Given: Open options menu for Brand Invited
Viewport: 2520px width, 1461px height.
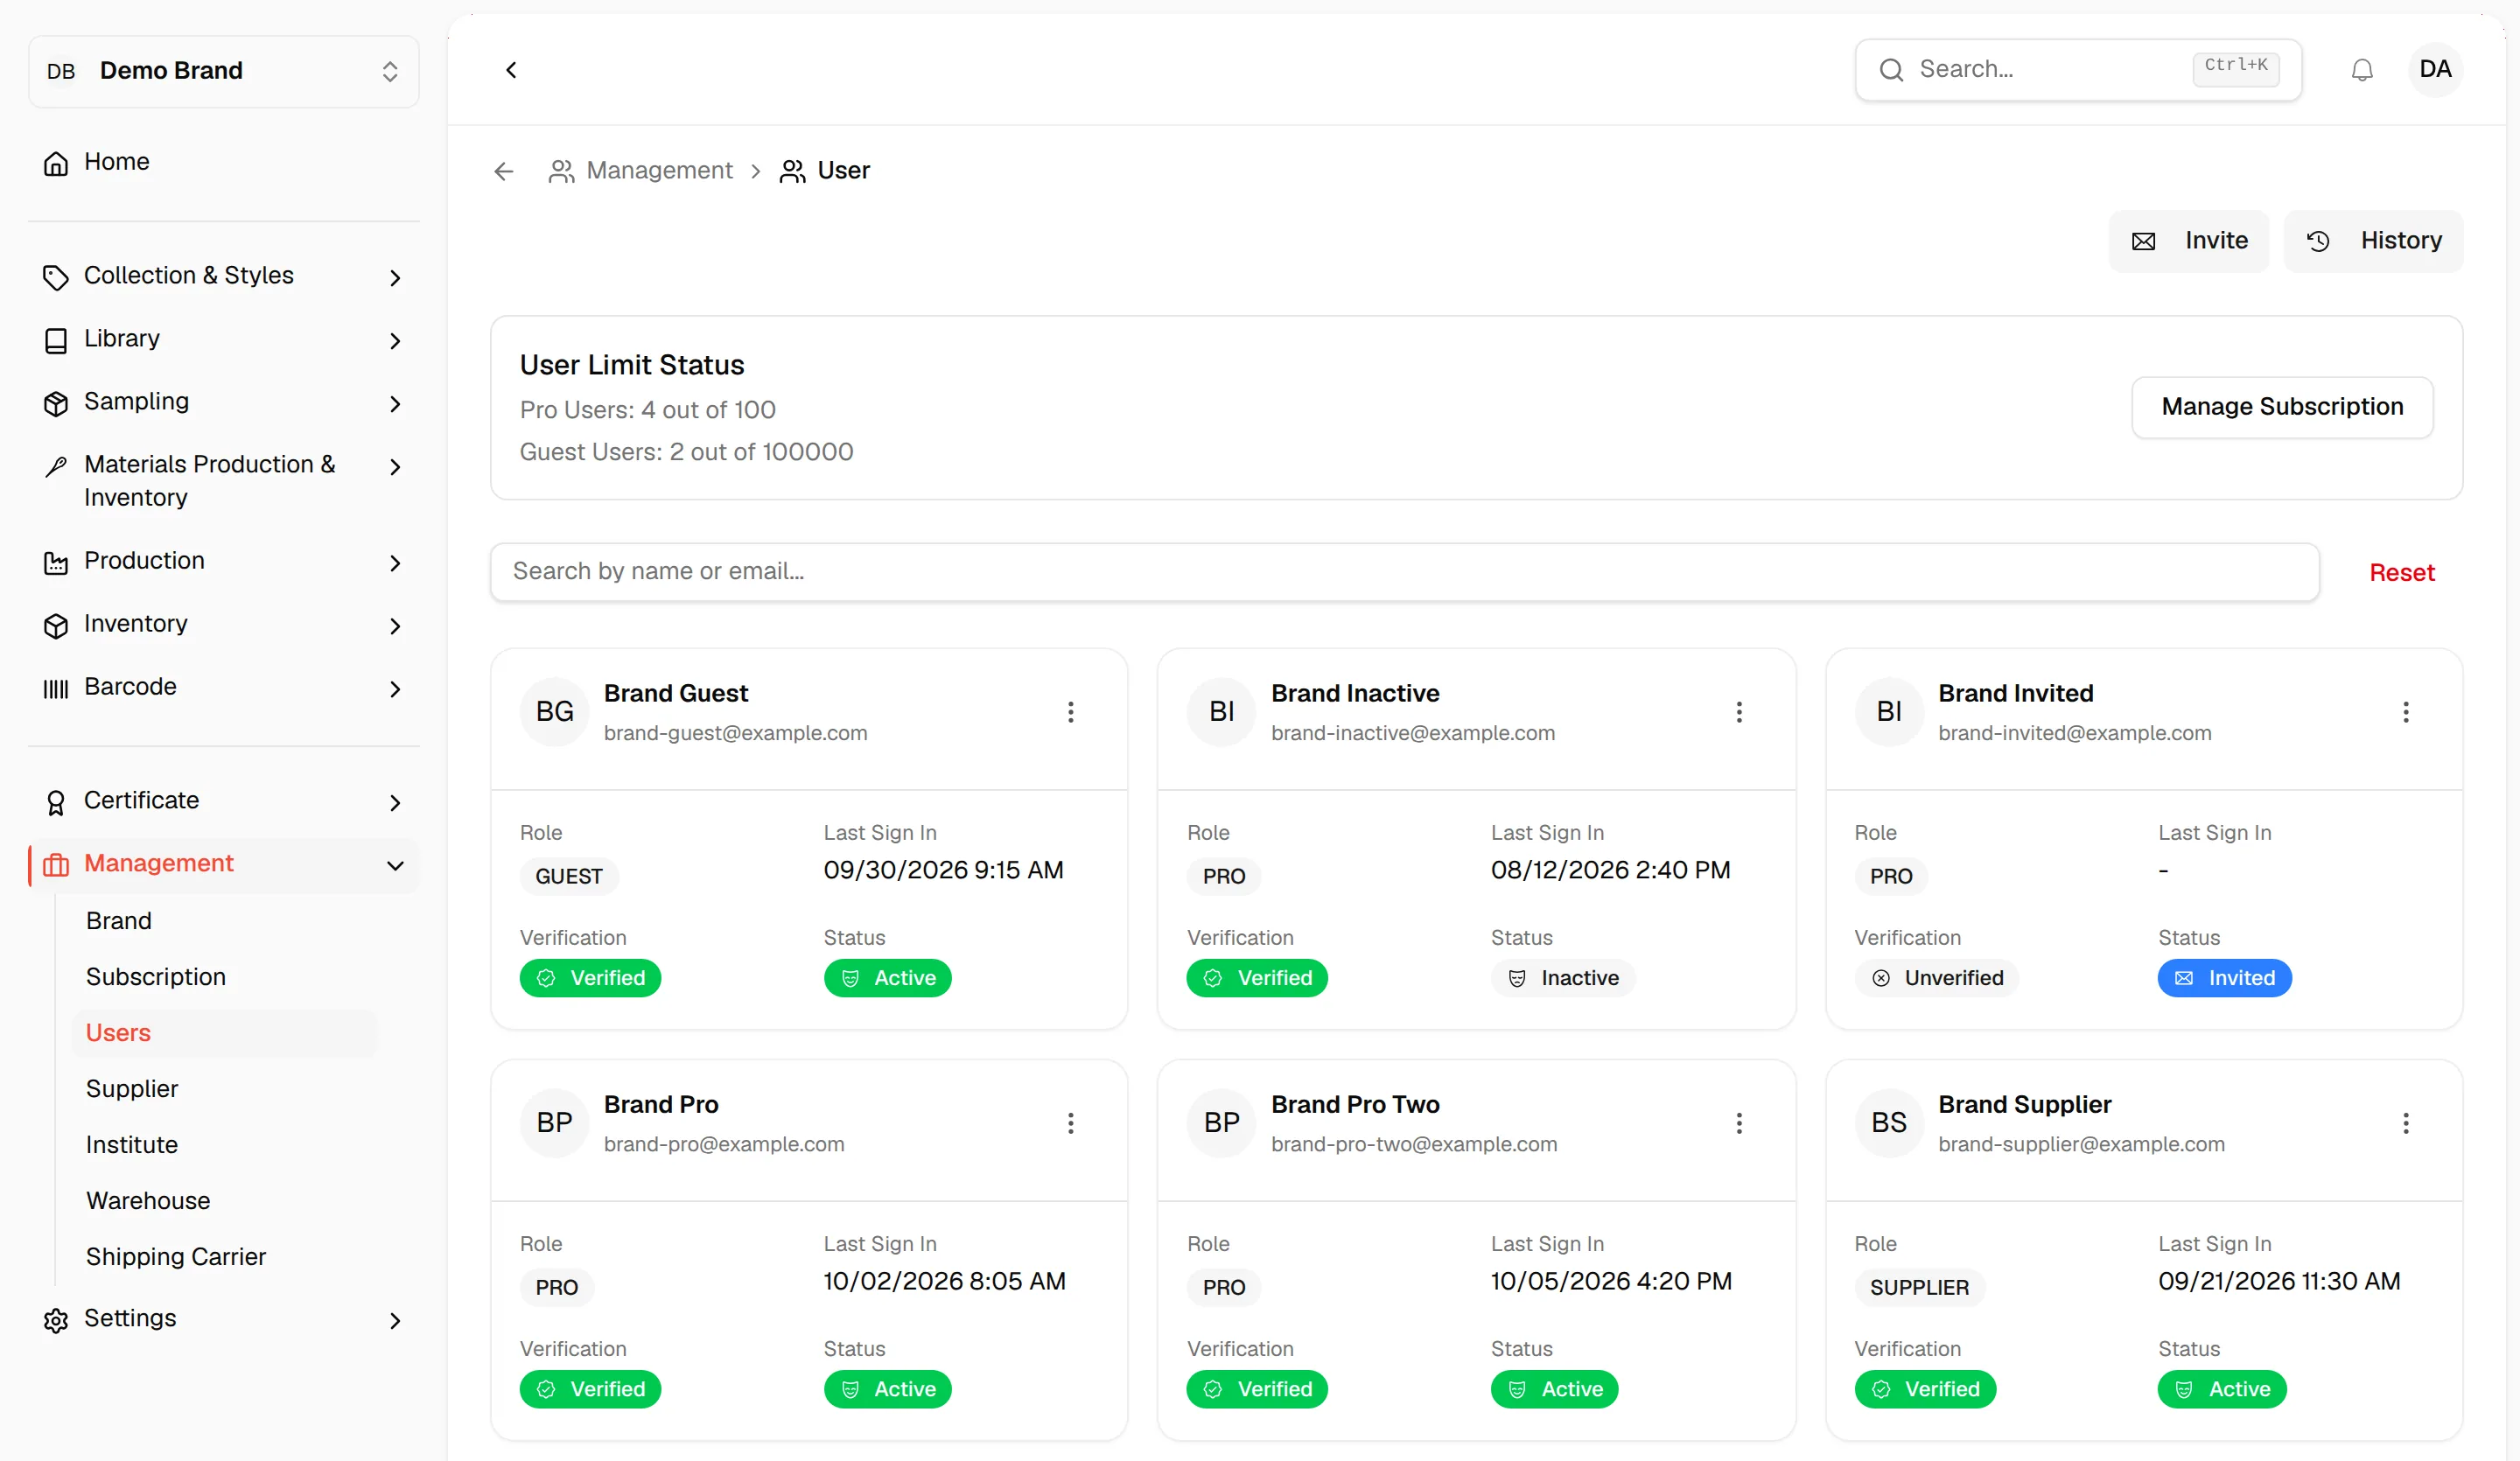Looking at the screenshot, I should point(2406,712).
